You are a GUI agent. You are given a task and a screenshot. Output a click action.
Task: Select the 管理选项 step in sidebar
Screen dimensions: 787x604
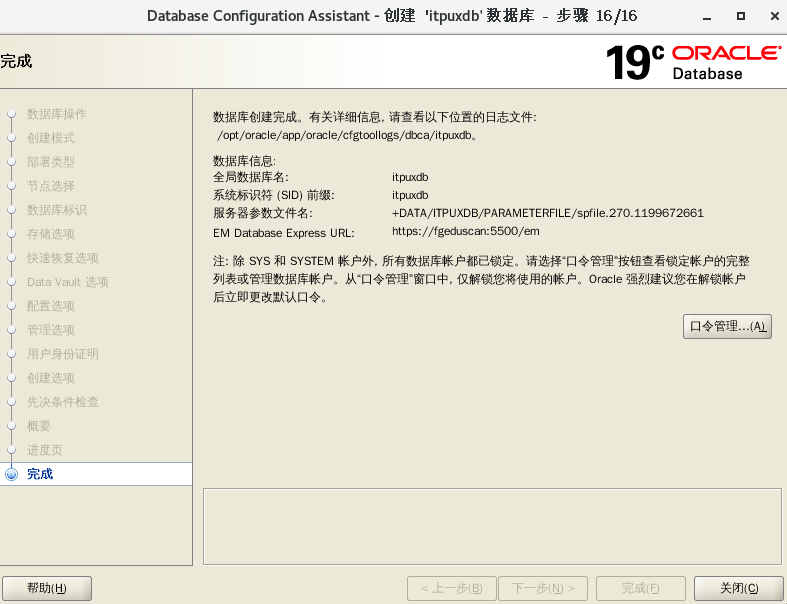[51, 330]
